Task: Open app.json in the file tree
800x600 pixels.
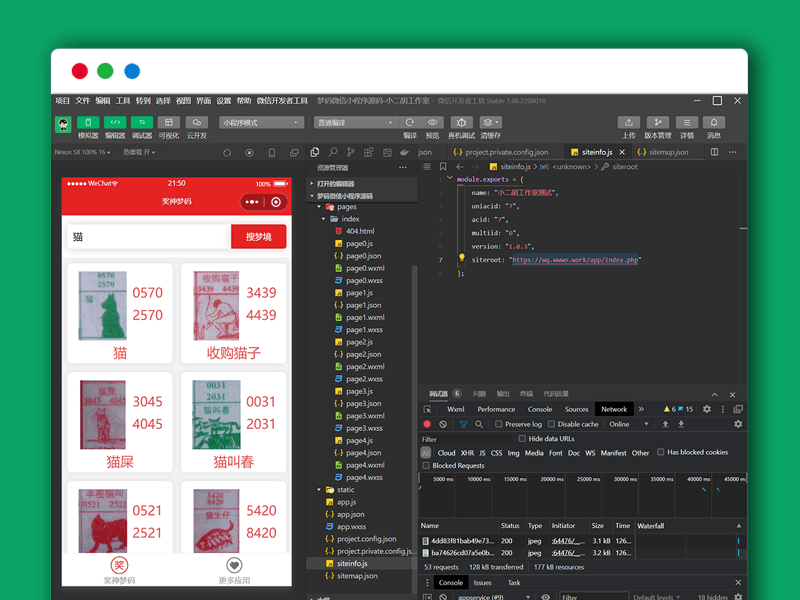Action: [x=351, y=514]
